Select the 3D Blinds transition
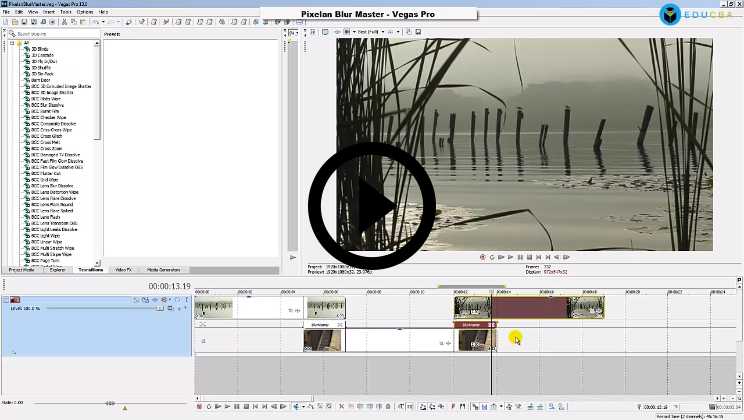 pyautogui.click(x=42, y=50)
